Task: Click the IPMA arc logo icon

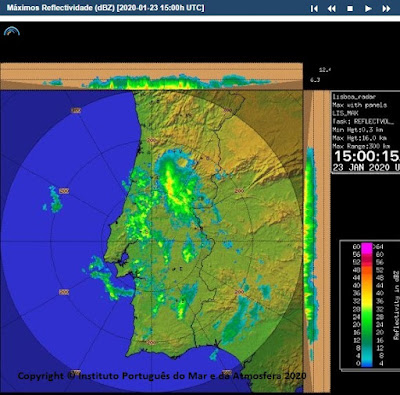Action: [x=12, y=31]
